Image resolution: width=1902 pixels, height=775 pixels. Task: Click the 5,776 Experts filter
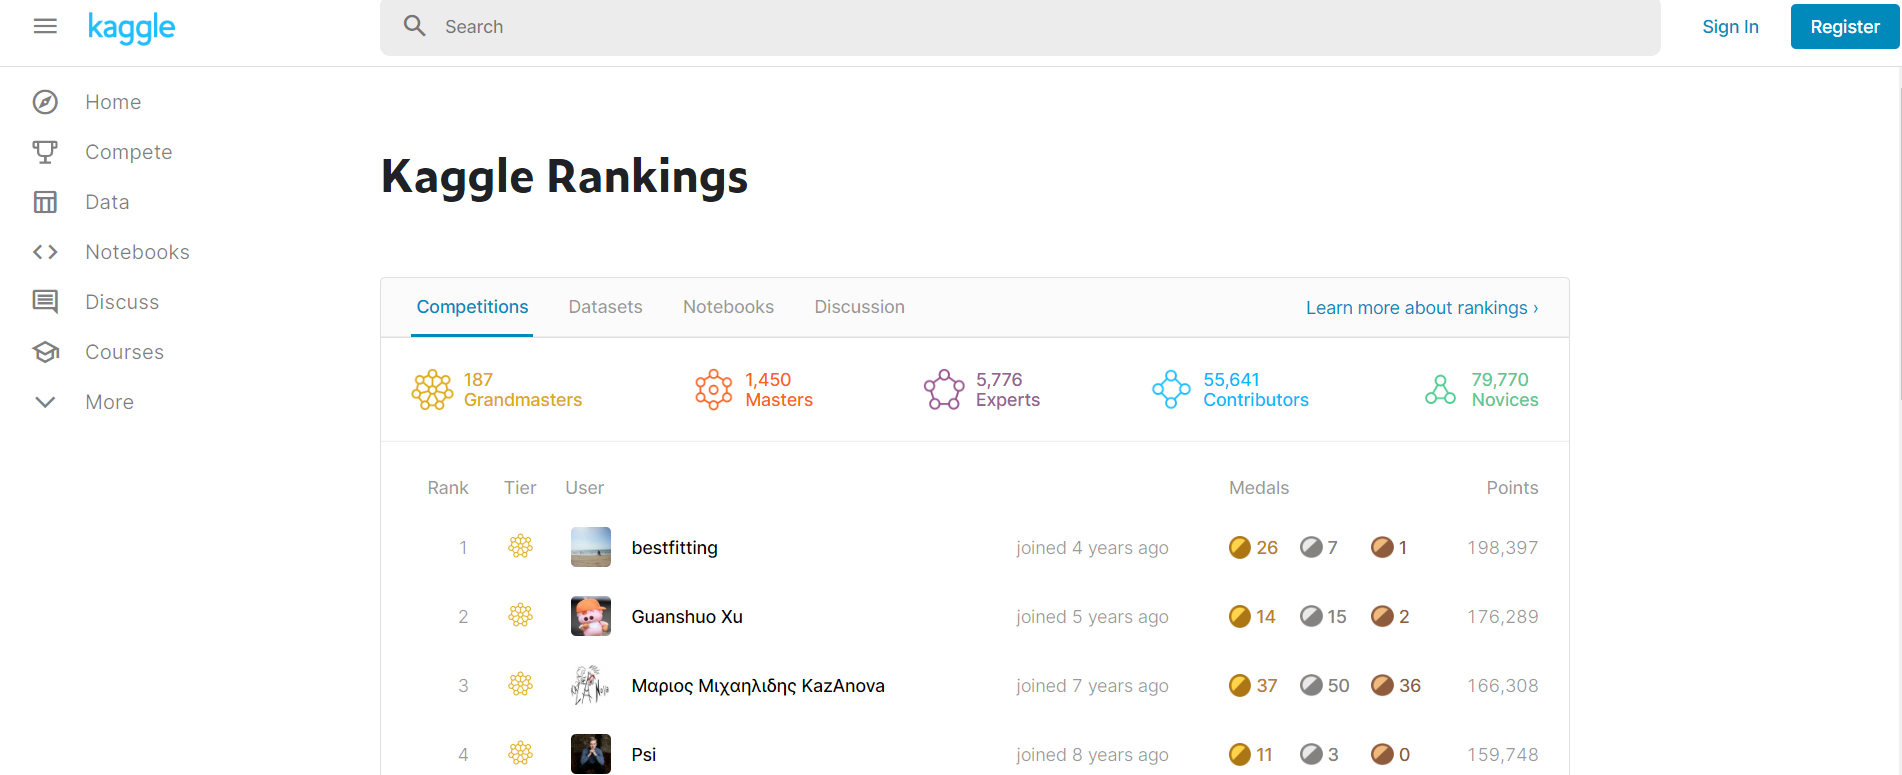pos(982,390)
